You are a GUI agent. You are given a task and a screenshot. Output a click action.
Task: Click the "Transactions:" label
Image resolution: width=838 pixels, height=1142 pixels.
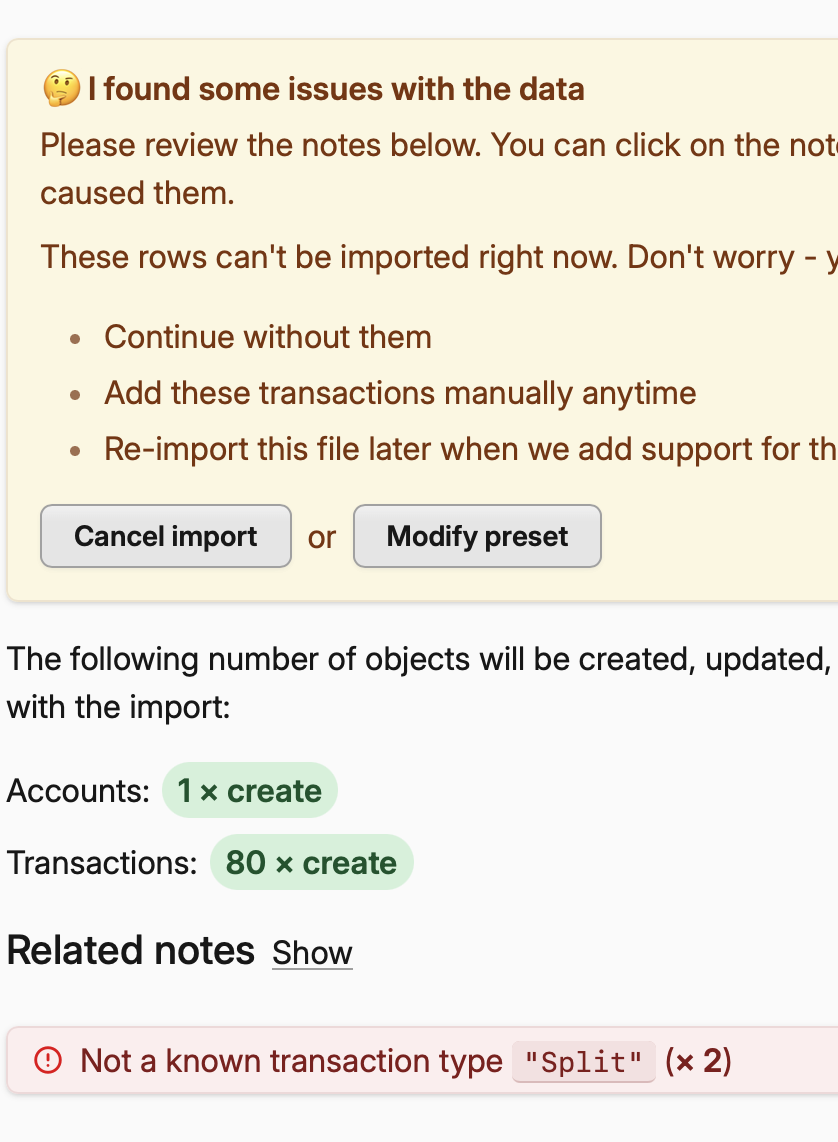(x=102, y=863)
